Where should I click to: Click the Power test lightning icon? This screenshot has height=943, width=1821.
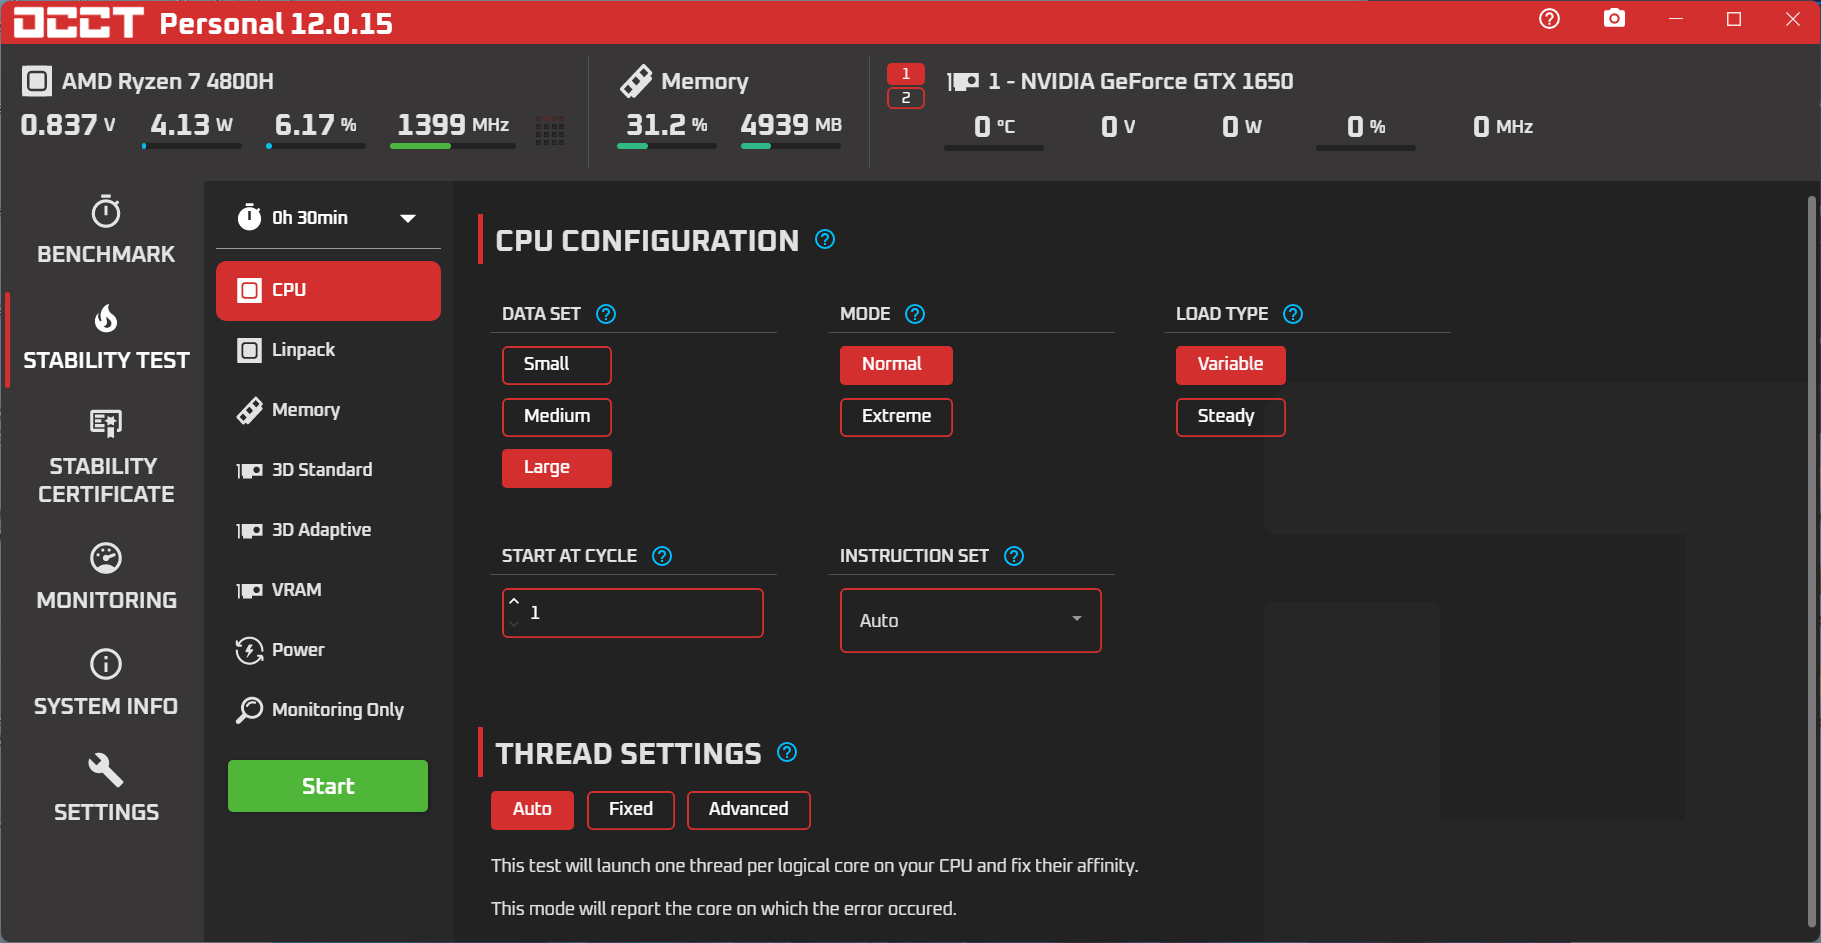[249, 650]
